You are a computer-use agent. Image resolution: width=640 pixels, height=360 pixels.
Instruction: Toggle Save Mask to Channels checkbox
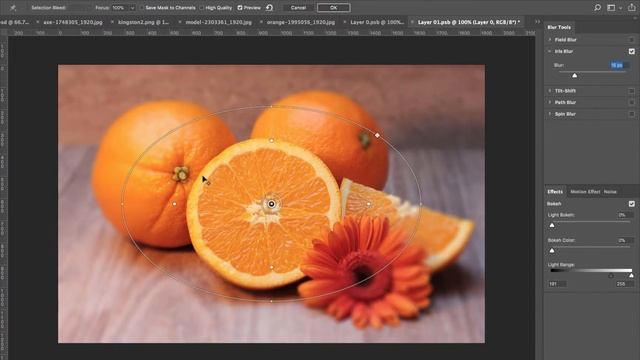click(142, 8)
